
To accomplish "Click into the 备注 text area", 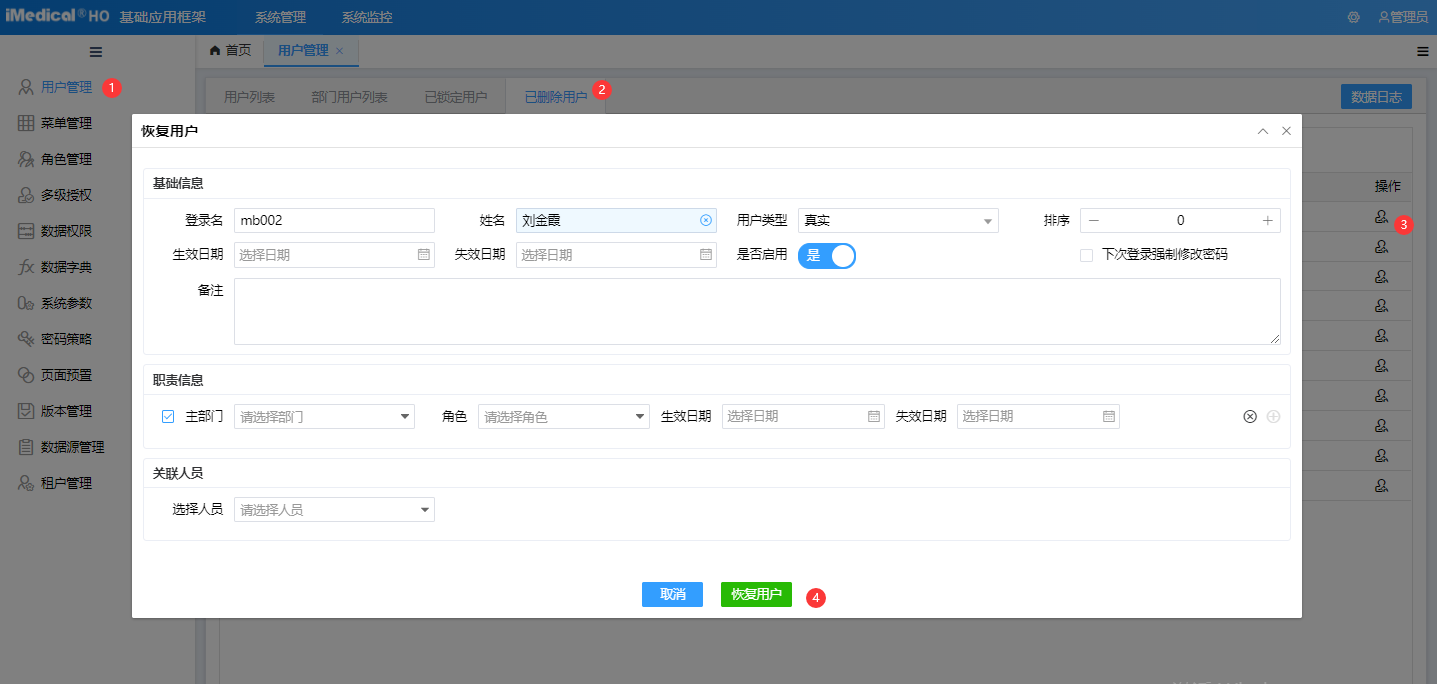I will [756, 311].
